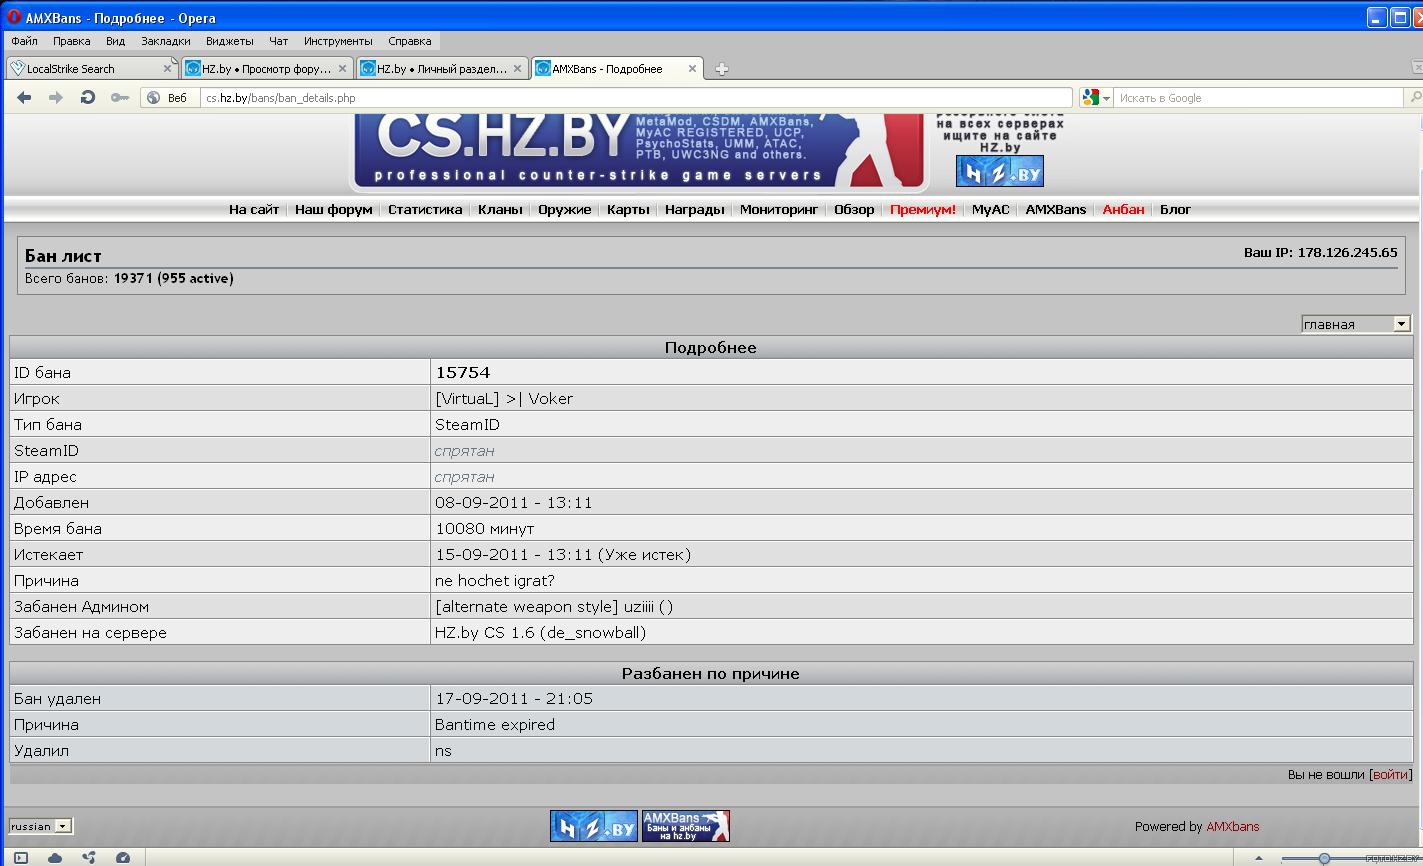Open the Правка menu
This screenshot has height=866, width=1423.
pos(71,41)
